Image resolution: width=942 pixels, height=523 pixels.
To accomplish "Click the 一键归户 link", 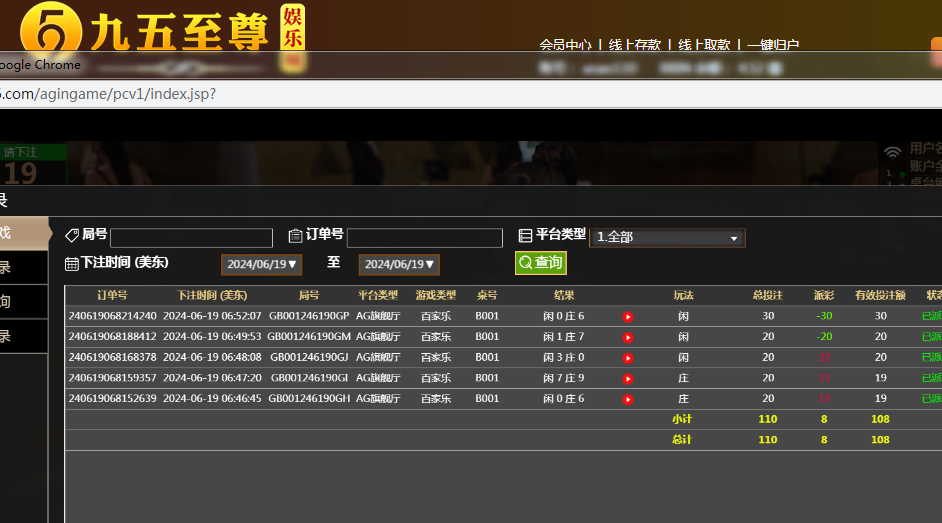I will click(772, 45).
